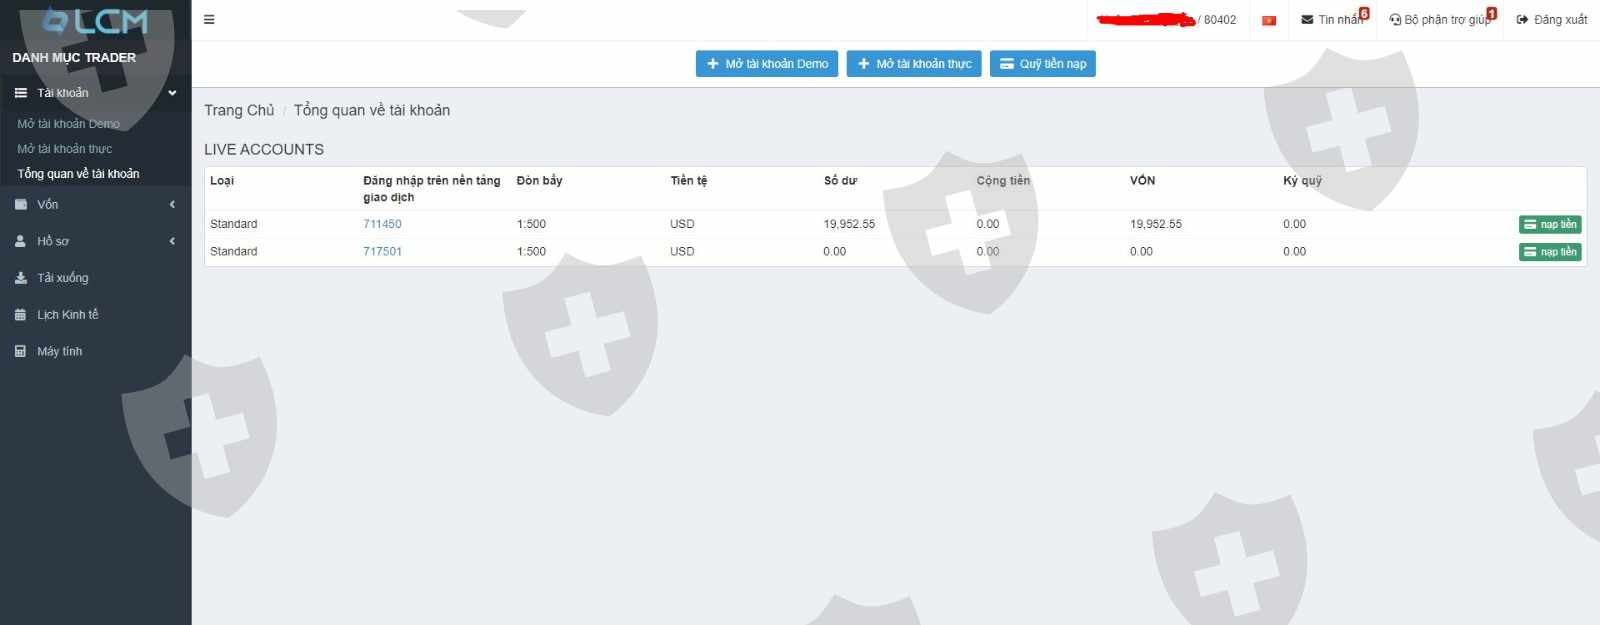Click the Số dư column header
This screenshot has height=625, width=1600.
point(840,181)
